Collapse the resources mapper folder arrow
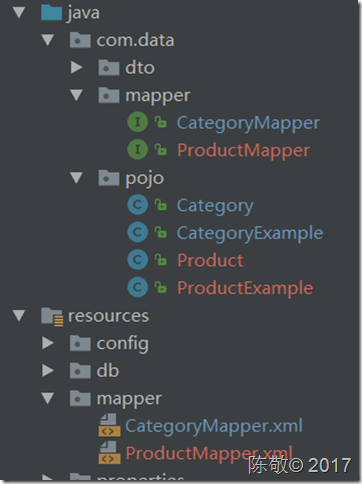 click(48, 398)
